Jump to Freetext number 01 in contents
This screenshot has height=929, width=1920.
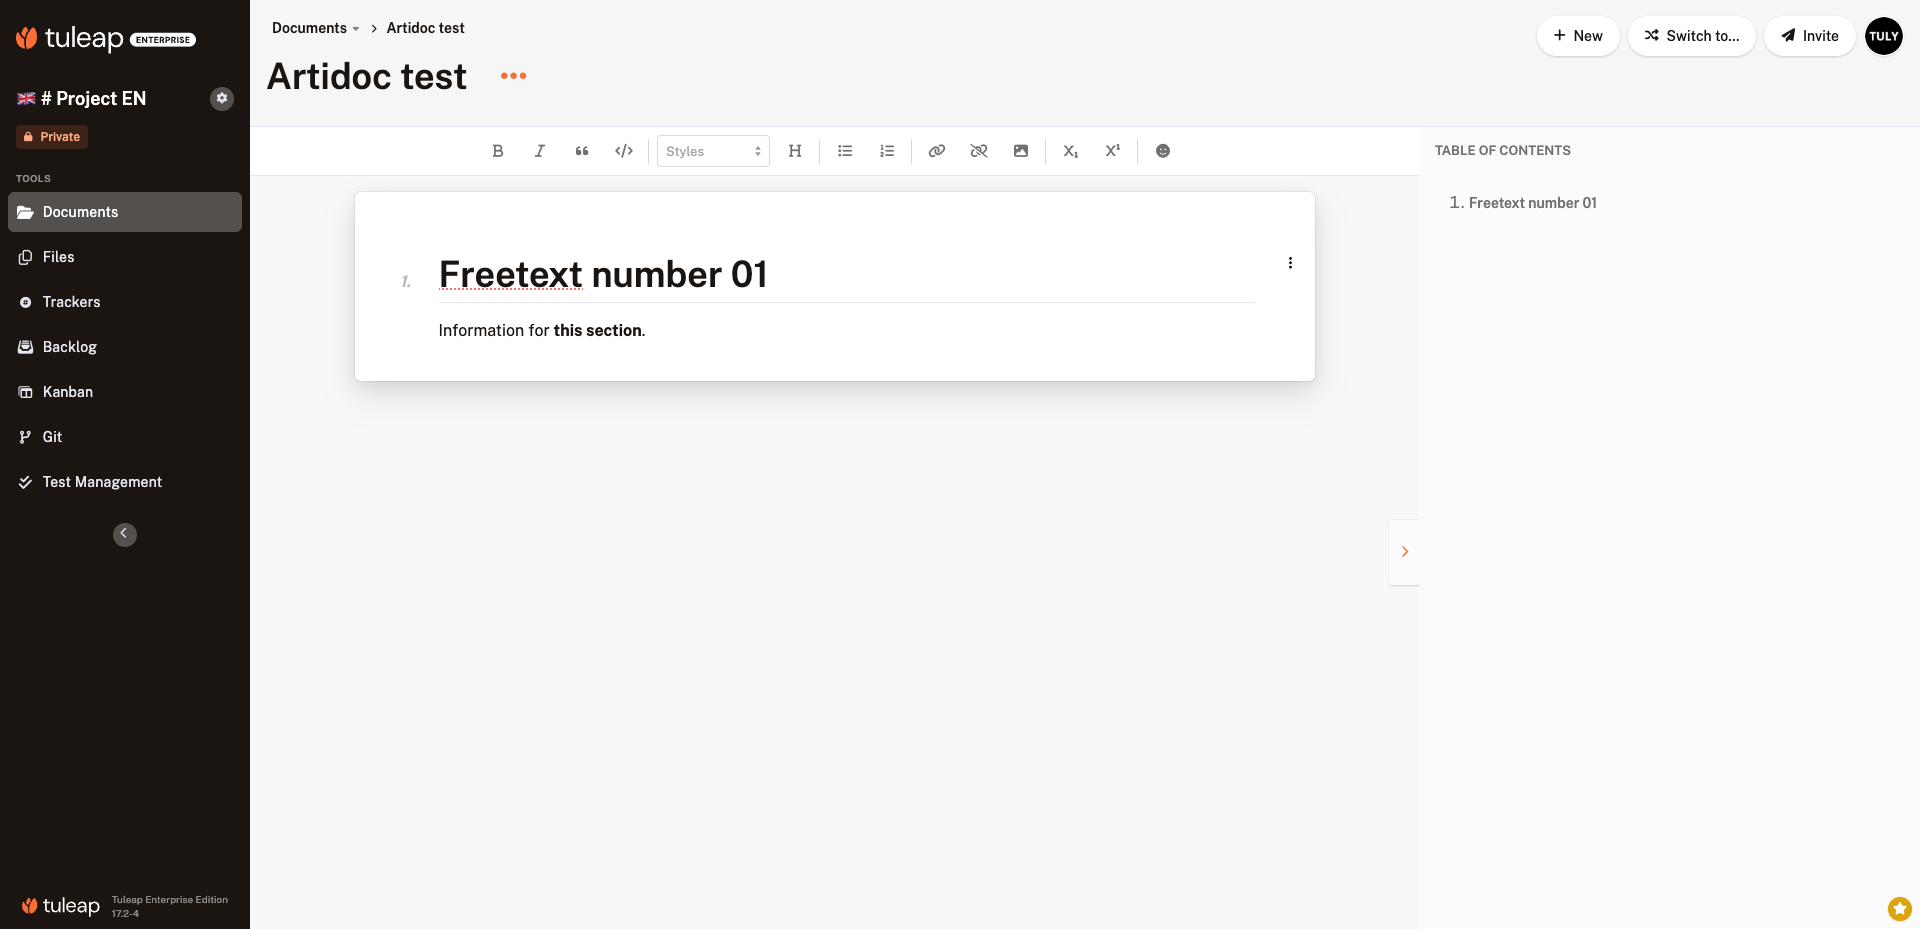coord(1532,203)
